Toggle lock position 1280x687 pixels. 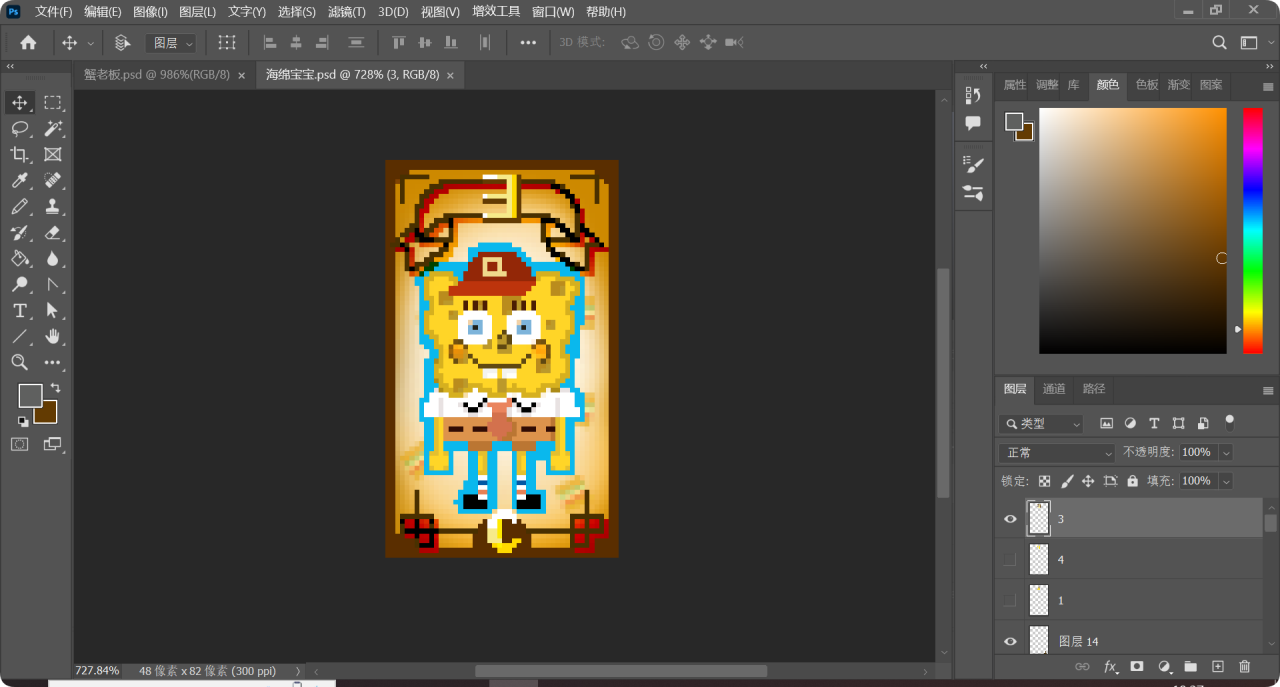[1088, 481]
